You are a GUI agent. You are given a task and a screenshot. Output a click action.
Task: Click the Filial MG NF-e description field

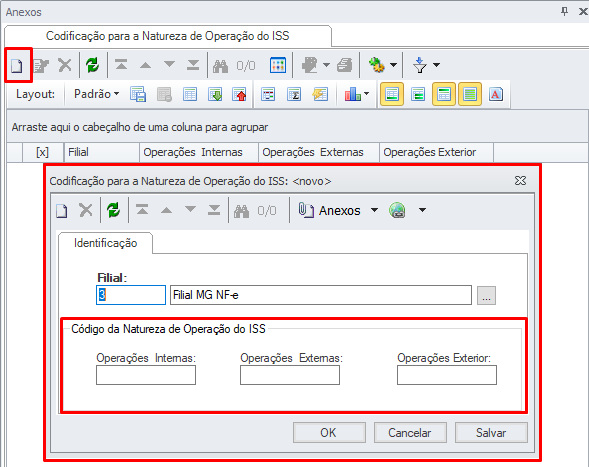(321, 295)
